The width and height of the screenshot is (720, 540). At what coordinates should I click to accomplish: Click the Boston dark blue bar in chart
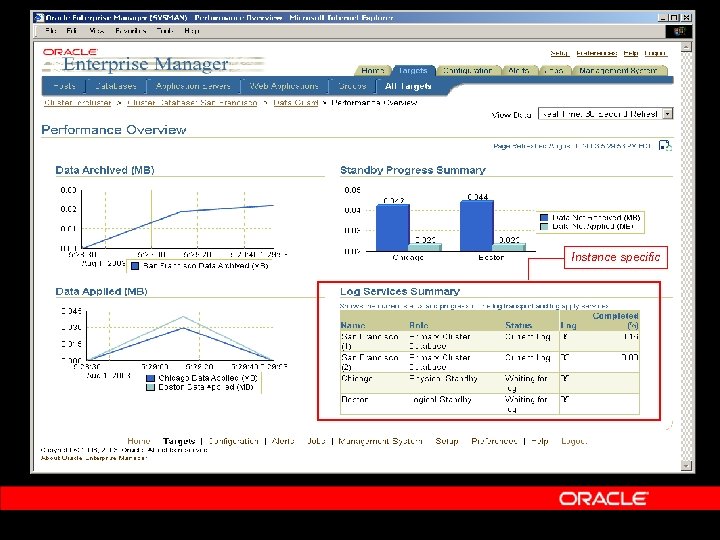click(x=477, y=226)
